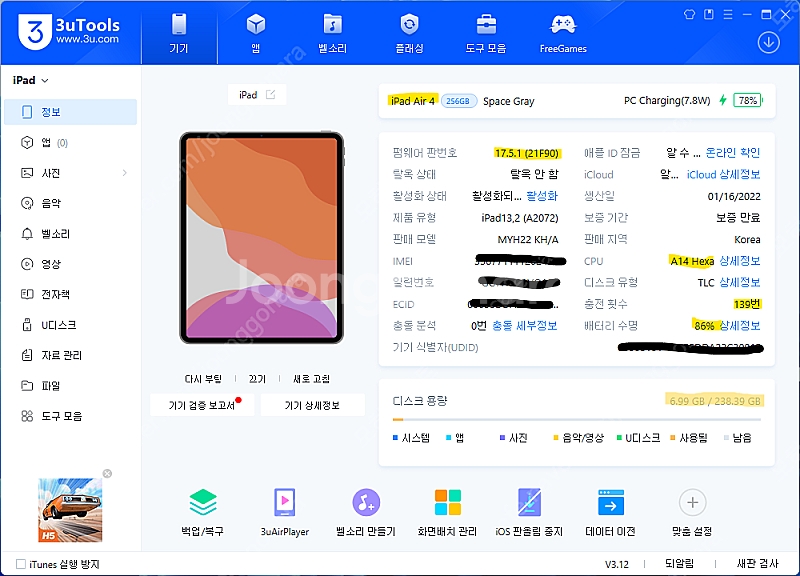Launch 데이터 이전 data transfer tool
The width and height of the screenshot is (800, 576).
(611, 512)
